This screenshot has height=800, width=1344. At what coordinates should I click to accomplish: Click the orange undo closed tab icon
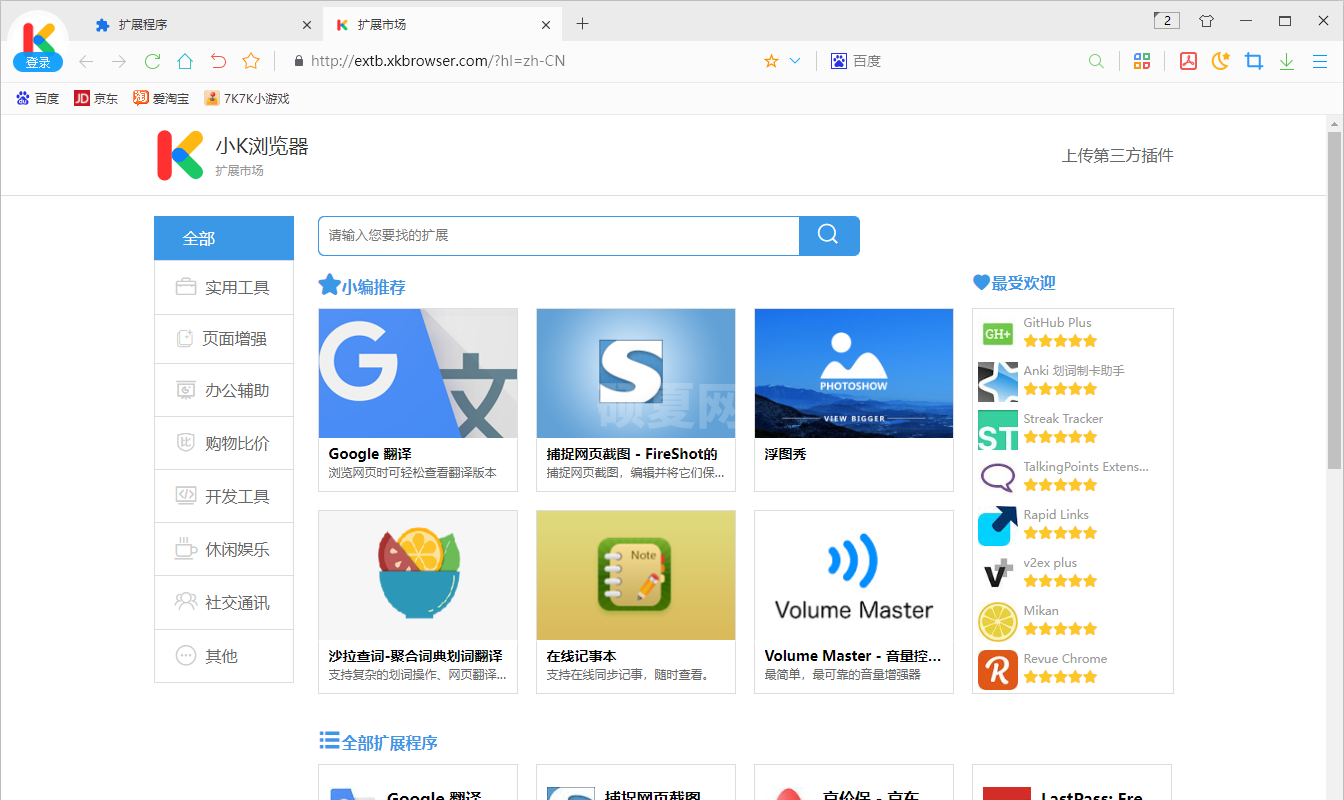[218, 61]
